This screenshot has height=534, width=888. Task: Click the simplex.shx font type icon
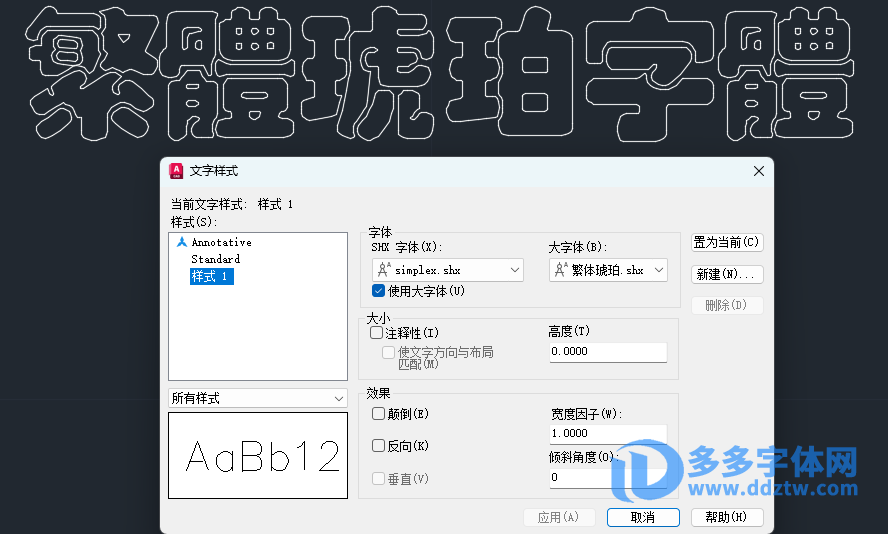point(385,270)
